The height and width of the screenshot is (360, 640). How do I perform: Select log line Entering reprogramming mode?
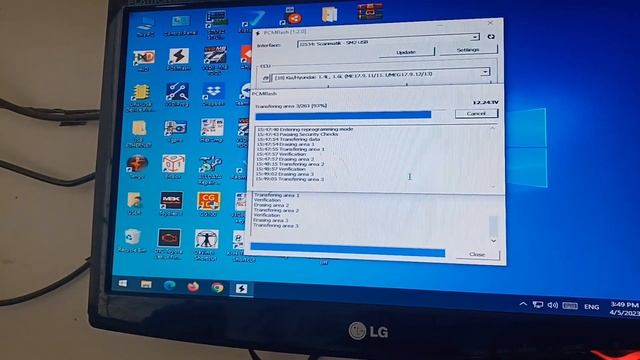[305, 129]
